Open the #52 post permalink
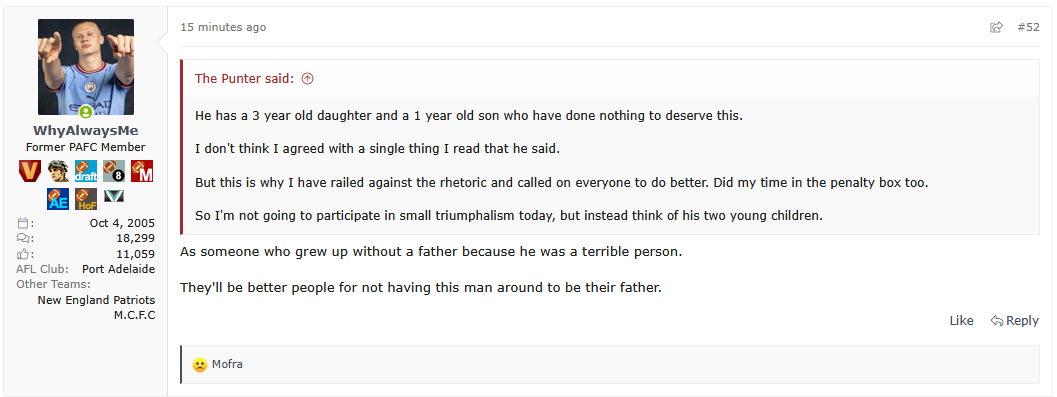The width and height of the screenshot is (1057, 397). [x=1028, y=27]
